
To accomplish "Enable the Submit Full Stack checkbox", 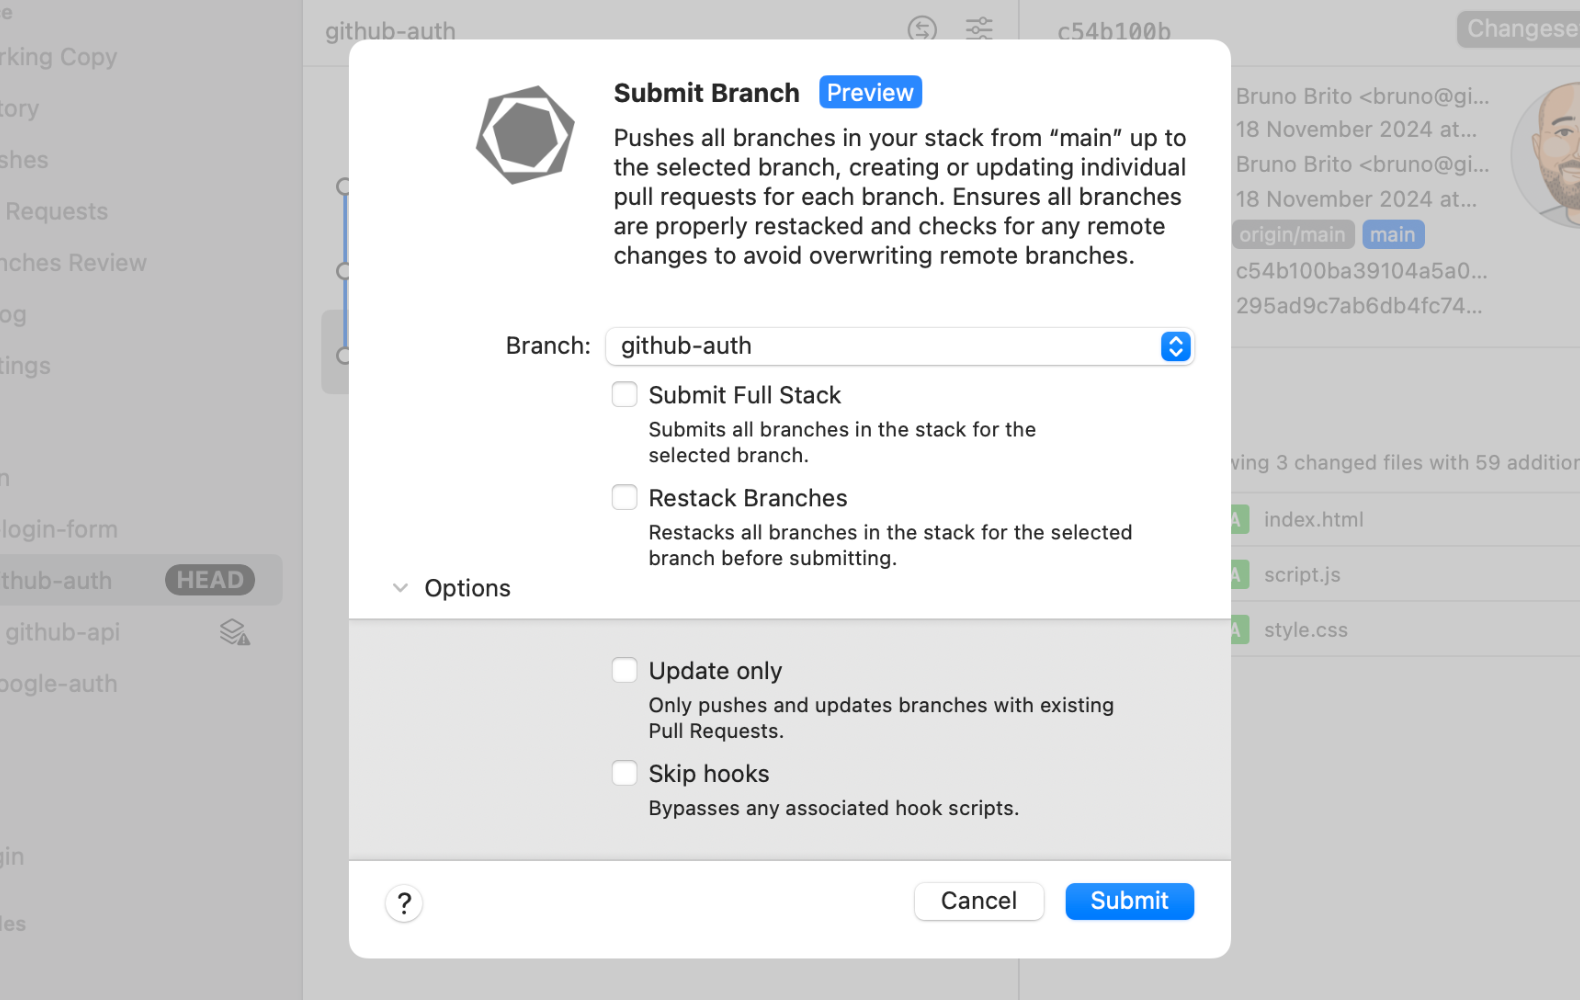I will (x=624, y=394).
